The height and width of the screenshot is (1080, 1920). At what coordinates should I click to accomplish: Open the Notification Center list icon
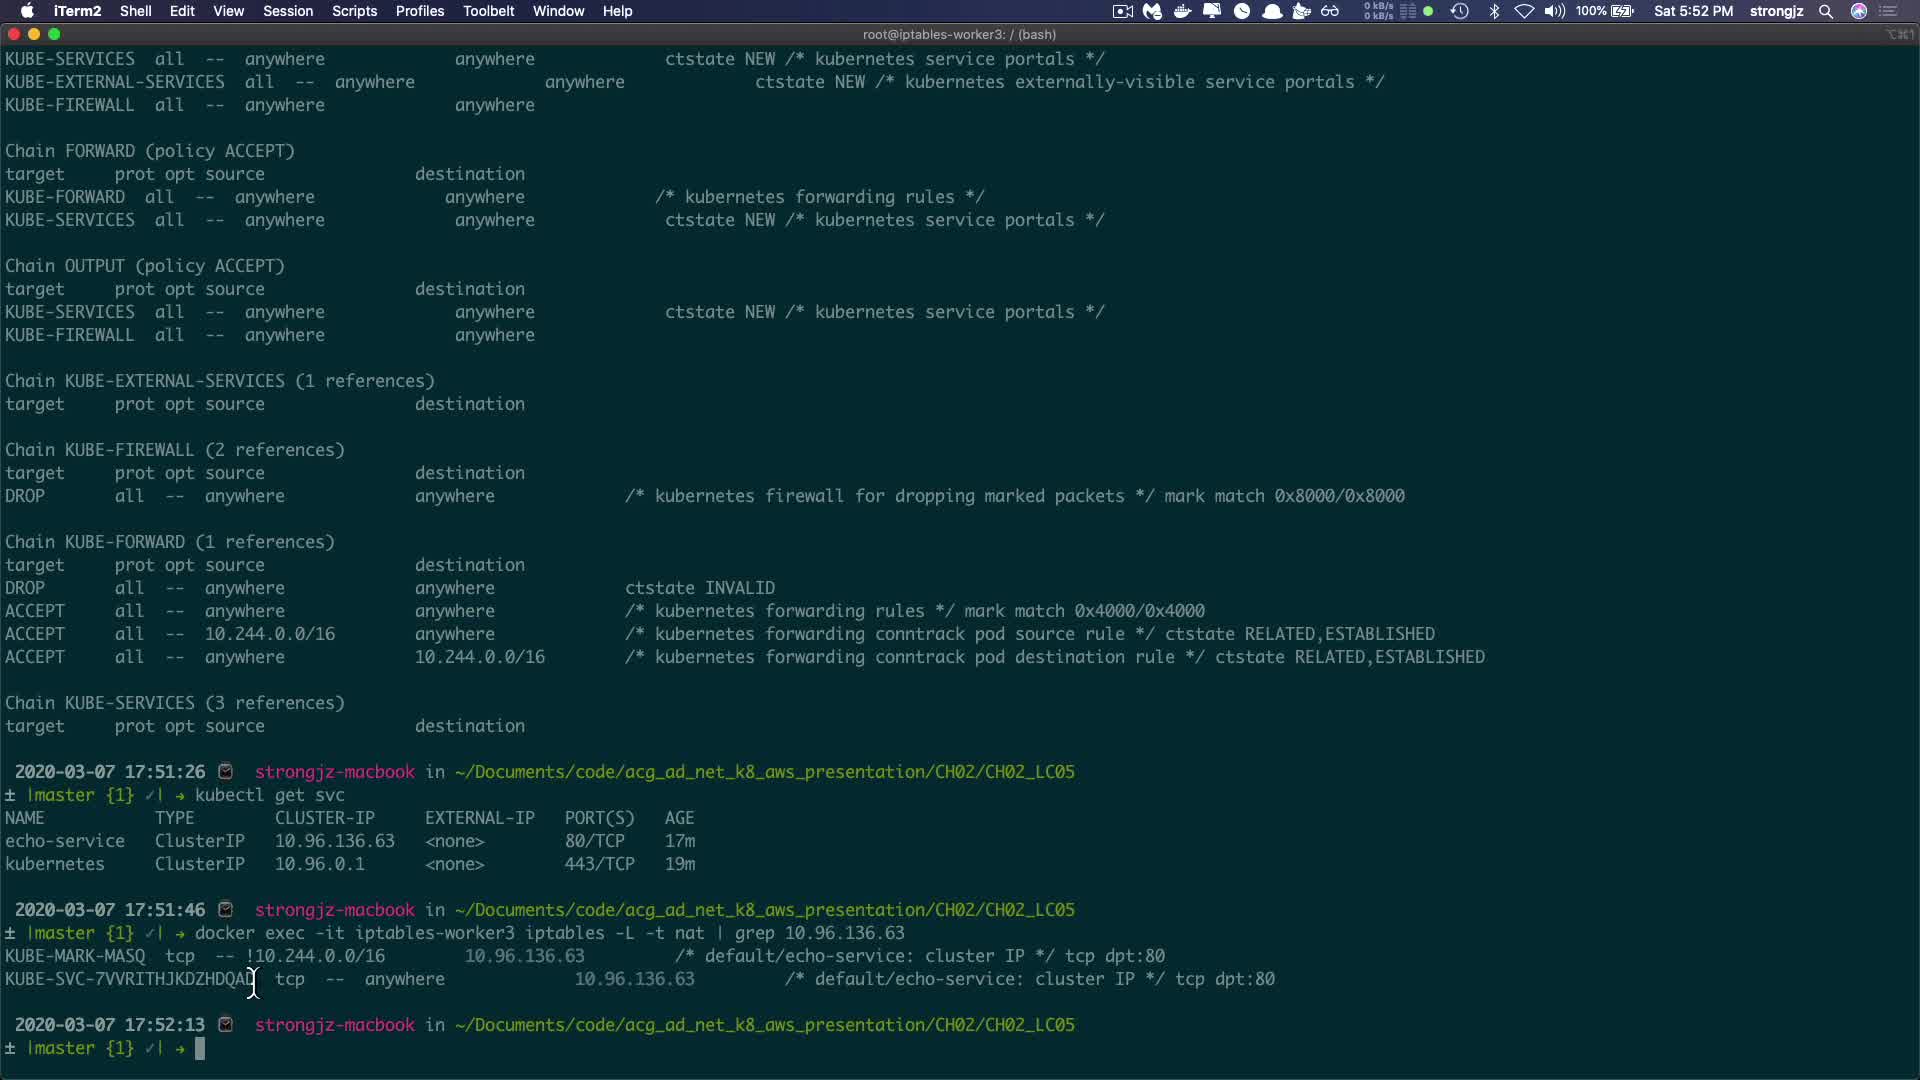[1889, 11]
